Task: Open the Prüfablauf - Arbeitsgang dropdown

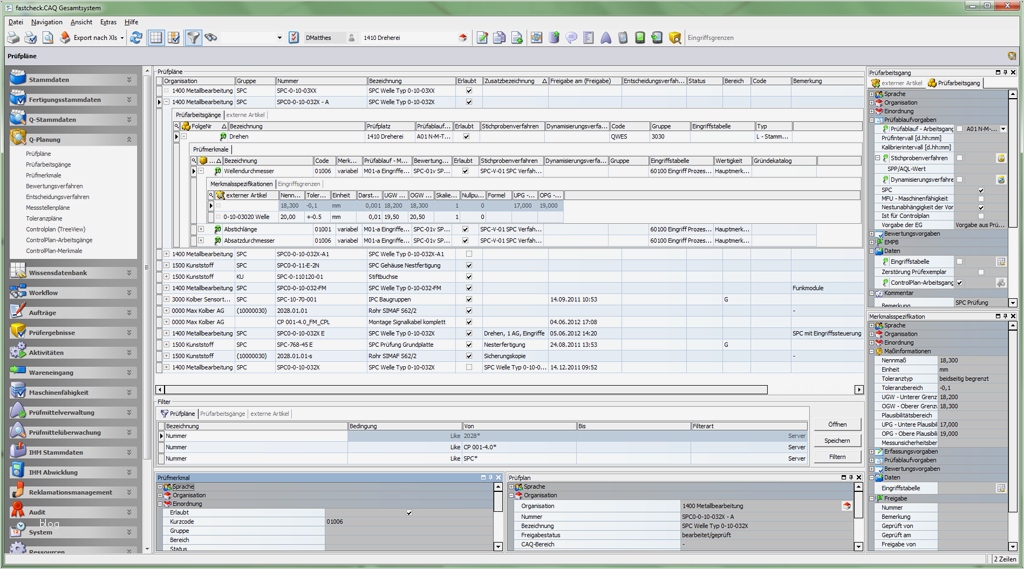Action: coord(1003,129)
